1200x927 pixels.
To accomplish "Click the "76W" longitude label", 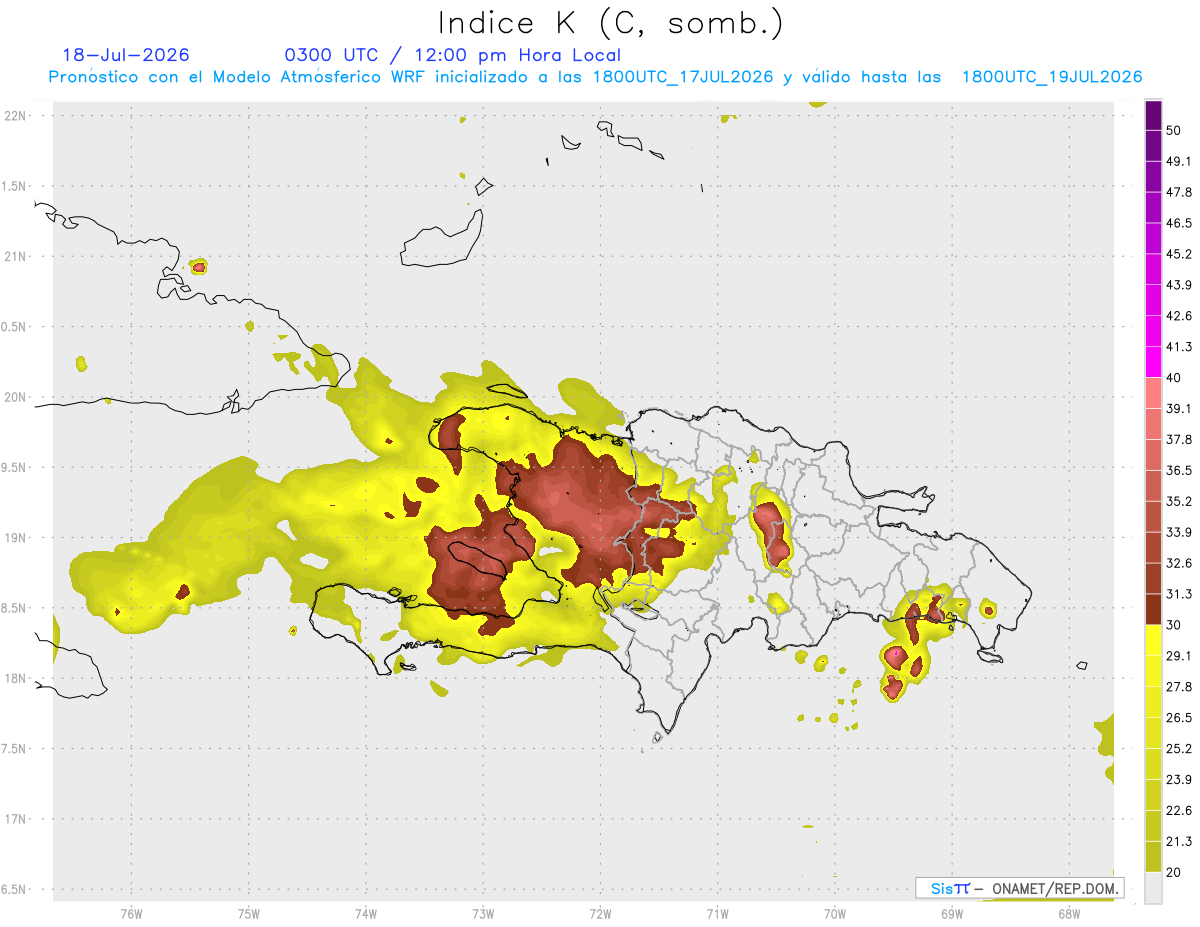I will (x=131, y=914).
